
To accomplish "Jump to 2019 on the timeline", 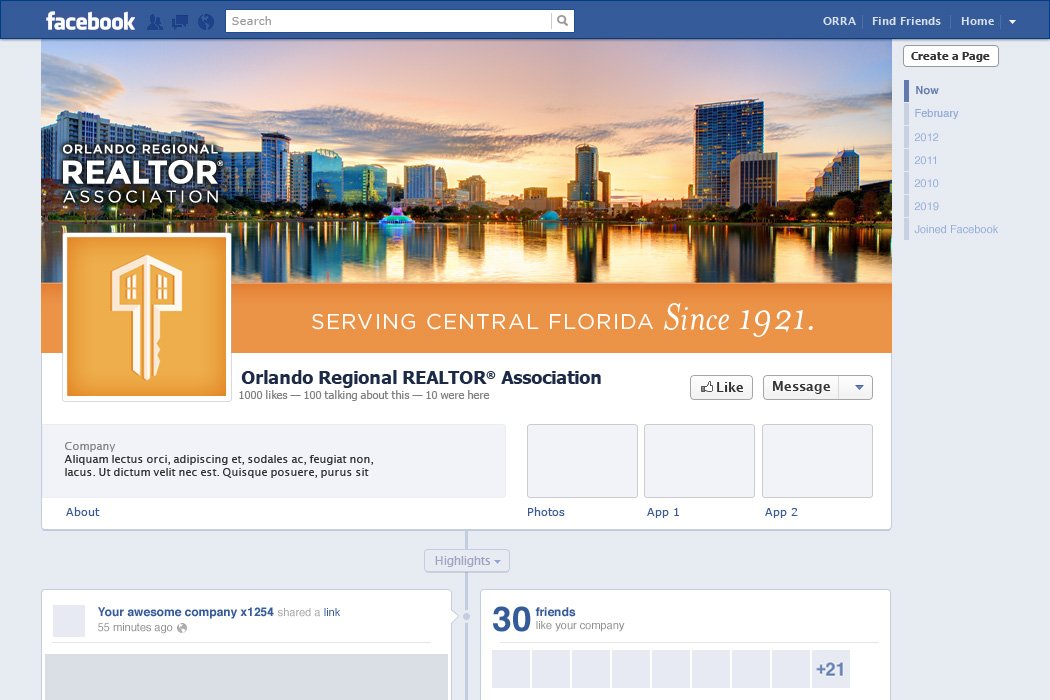I will click(926, 206).
